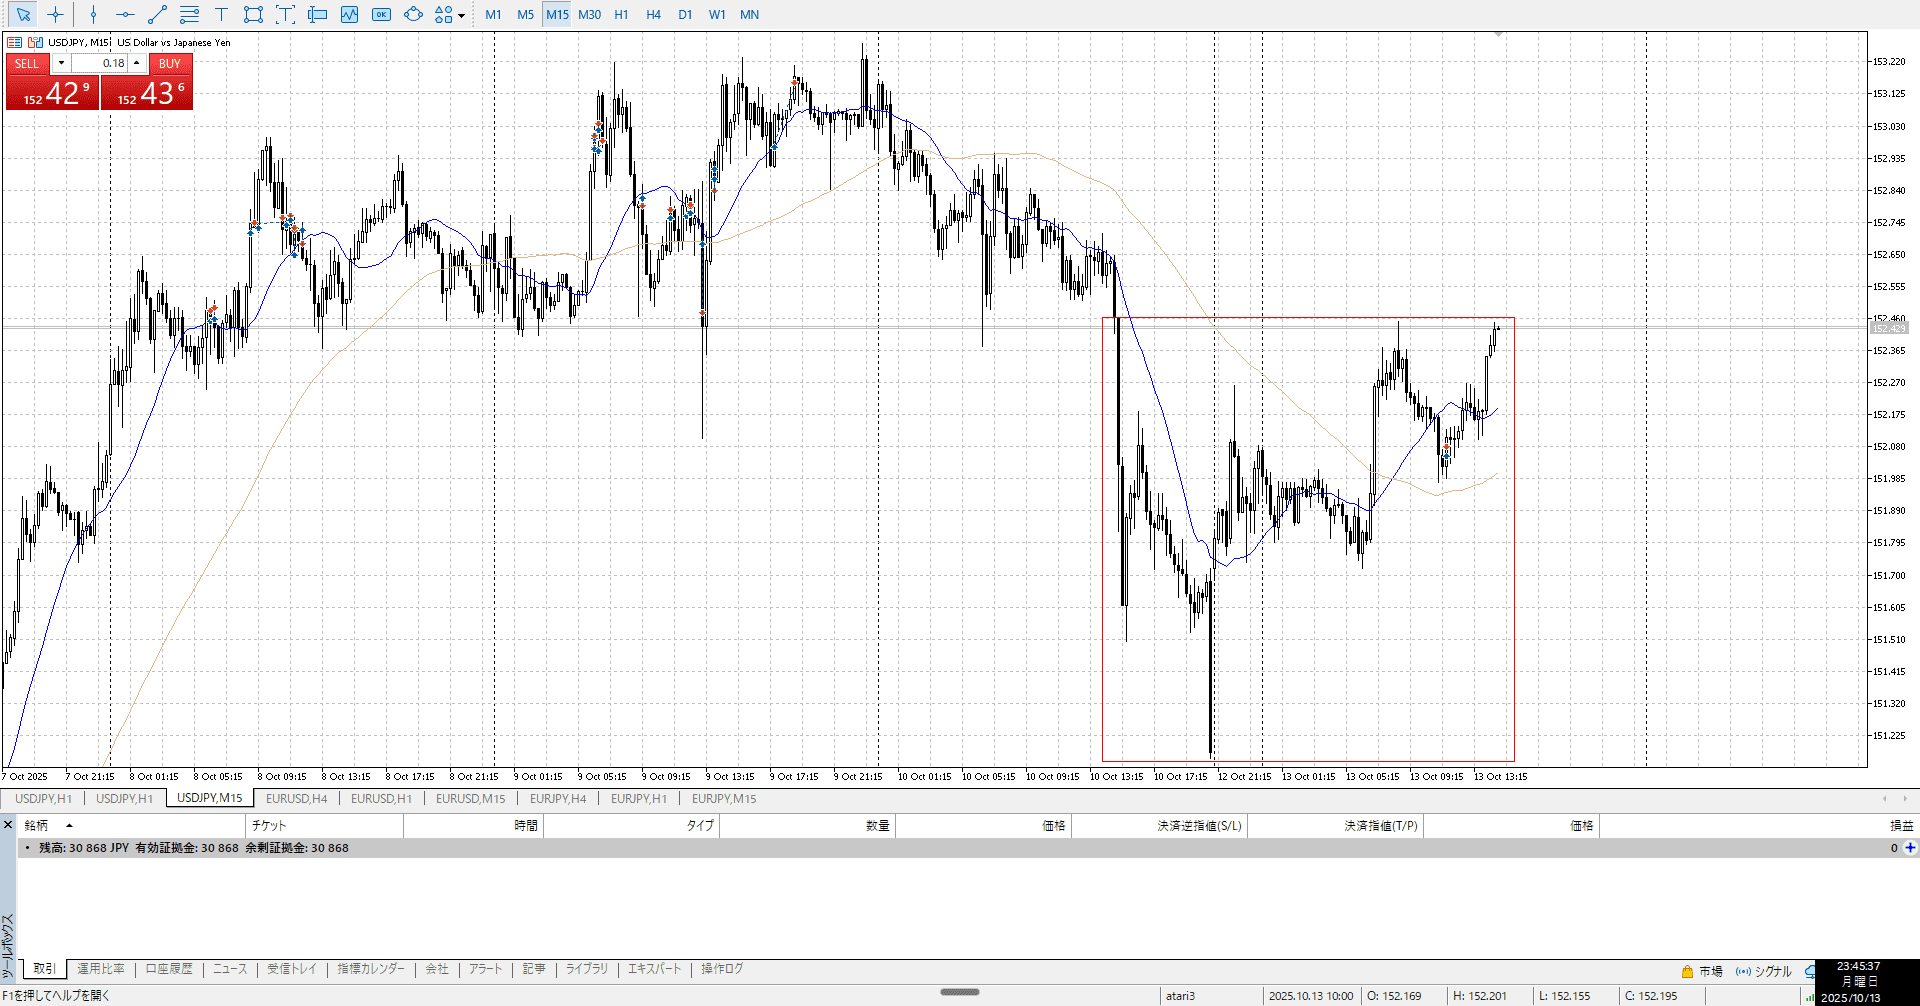This screenshot has height=1006, width=1920.
Task: Select the trendline drawing tool
Action: coord(157,14)
